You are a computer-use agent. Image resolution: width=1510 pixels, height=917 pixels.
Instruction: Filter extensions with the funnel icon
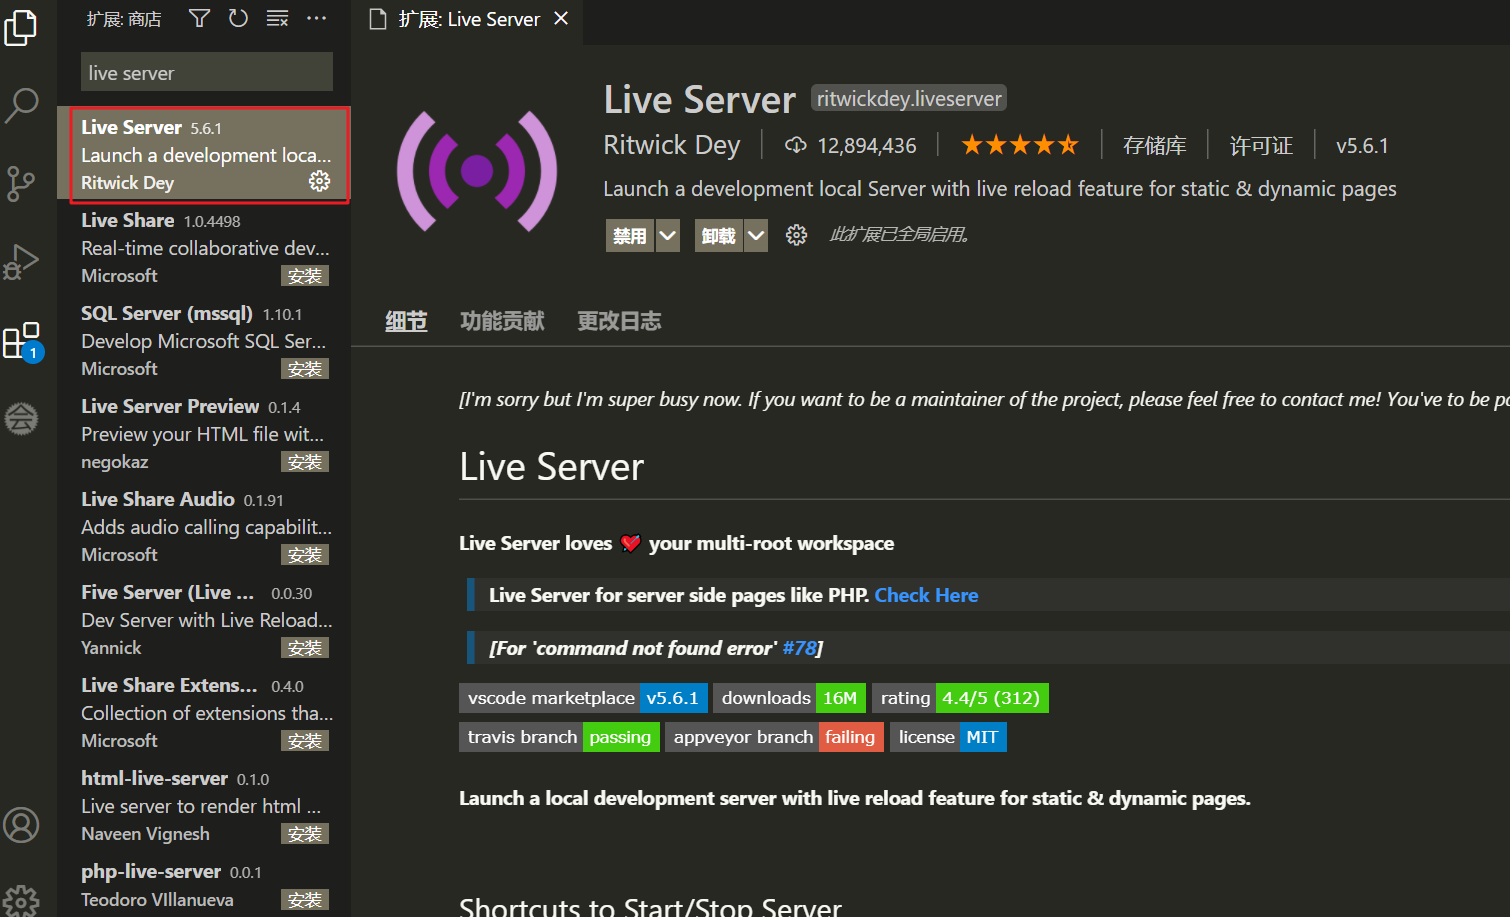[x=199, y=18]
